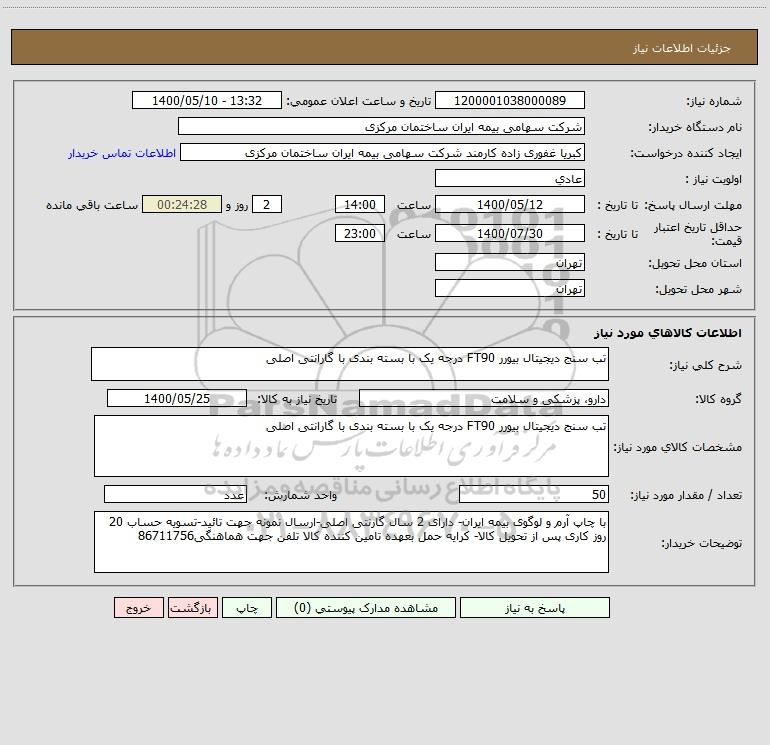
Task: Click the response deadline date 1400/05/12
Action: tap(510, 204)
